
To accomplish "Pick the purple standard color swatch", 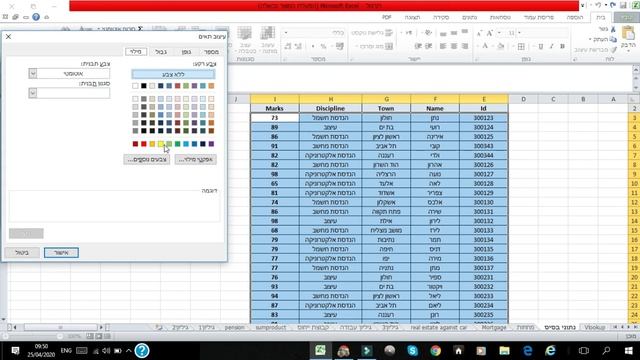I will pos(211,144).
